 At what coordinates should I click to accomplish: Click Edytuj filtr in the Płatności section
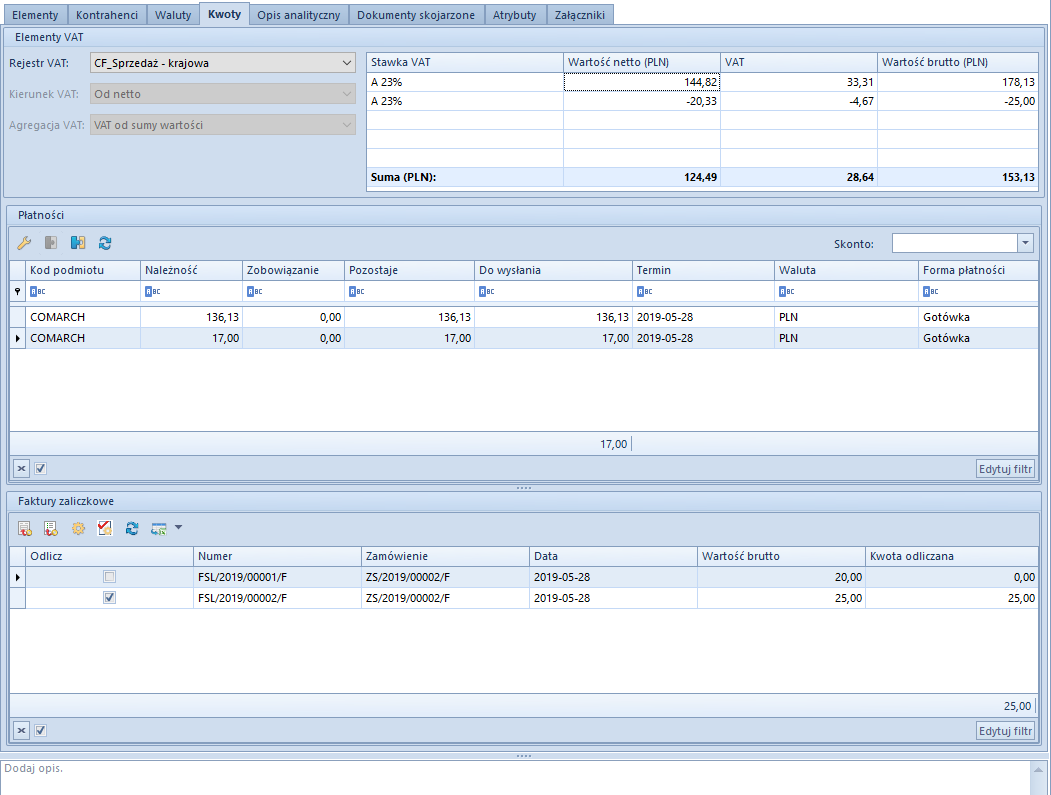[x=1005, y=469]
